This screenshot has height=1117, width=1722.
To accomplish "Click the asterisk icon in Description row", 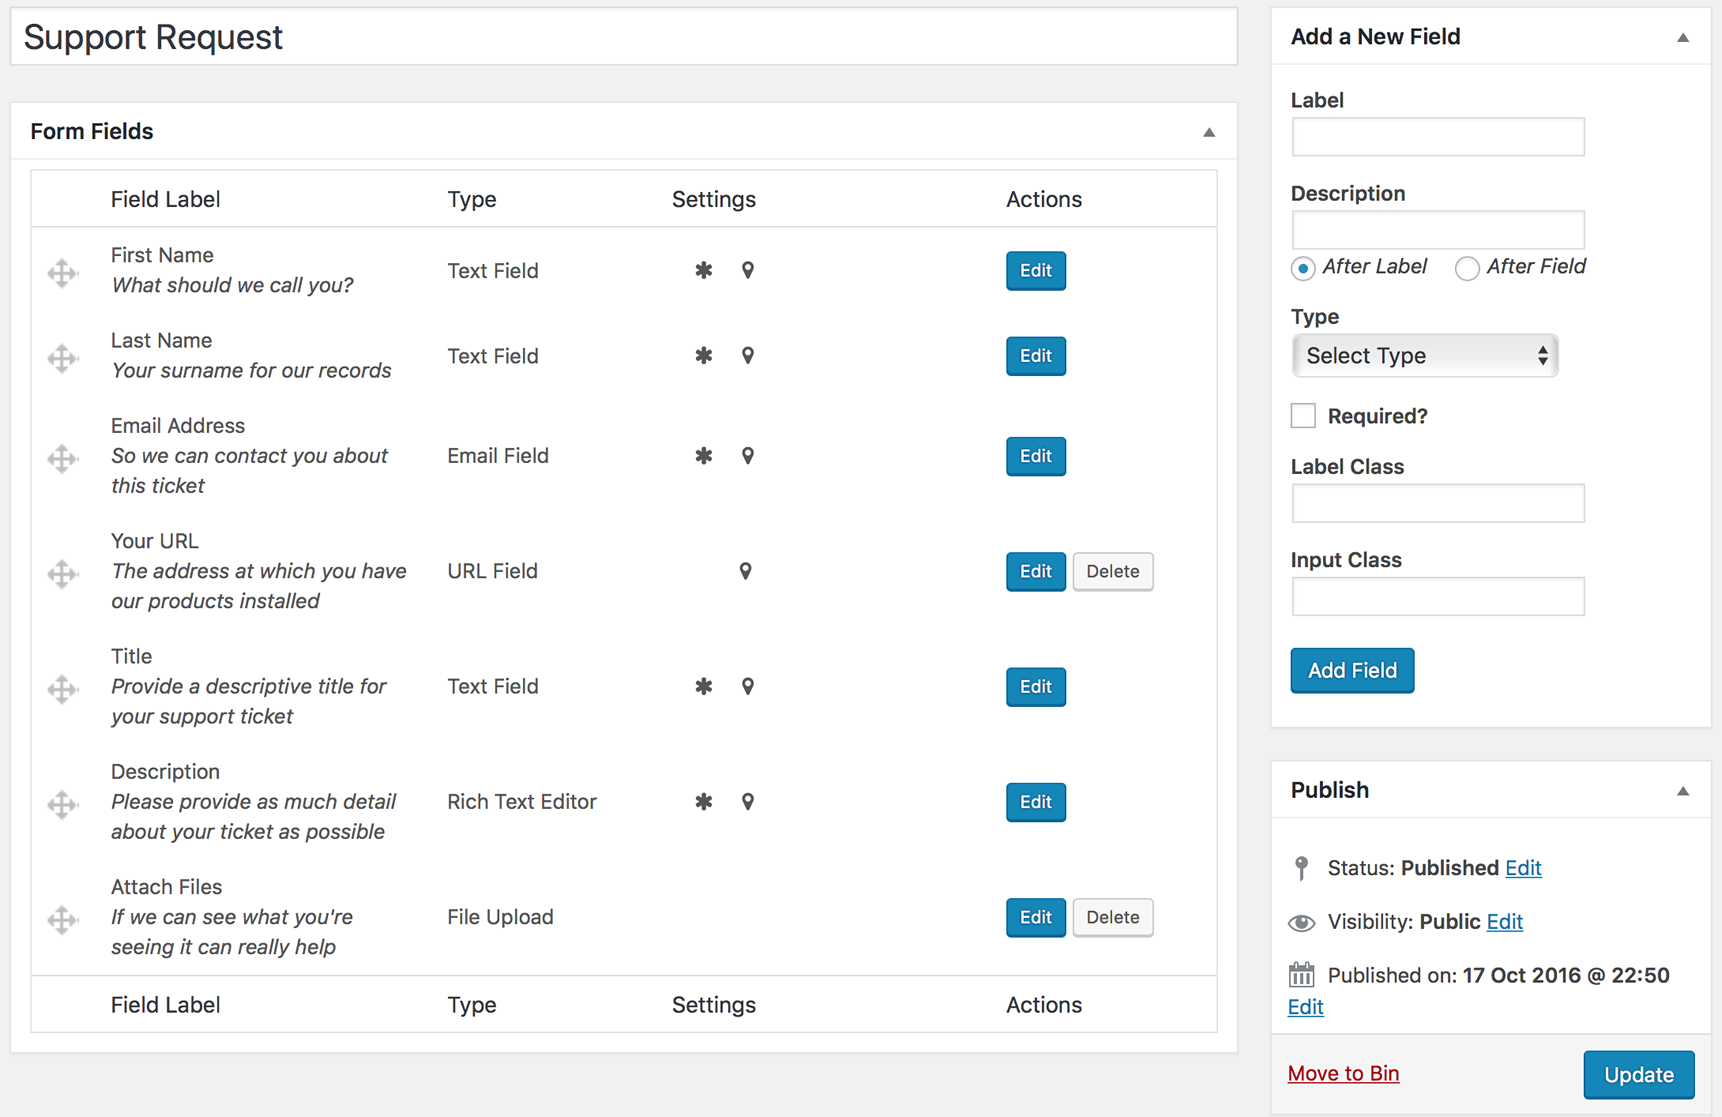I will (x=704, y=802).
